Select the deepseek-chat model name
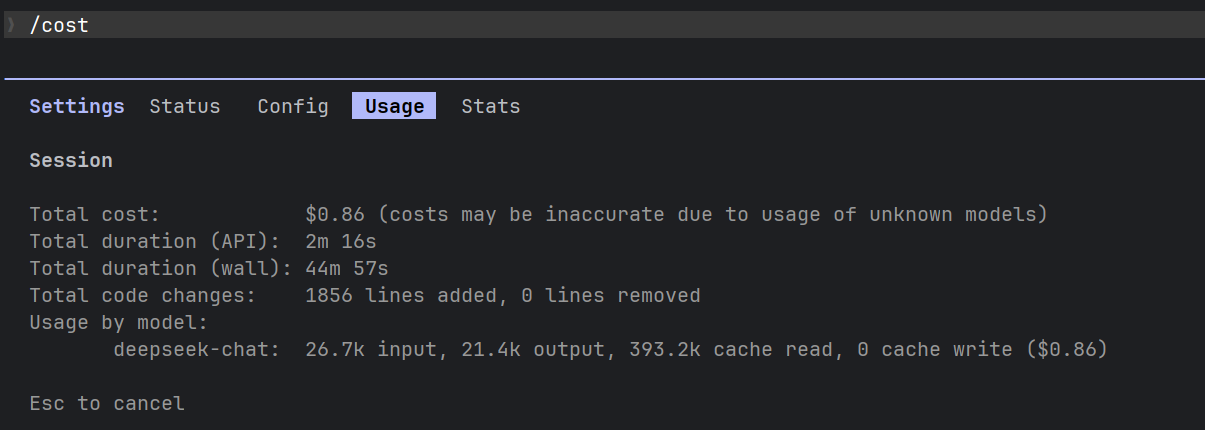The height and width of the screenshot is (430, 1205). tap(197, 350)
